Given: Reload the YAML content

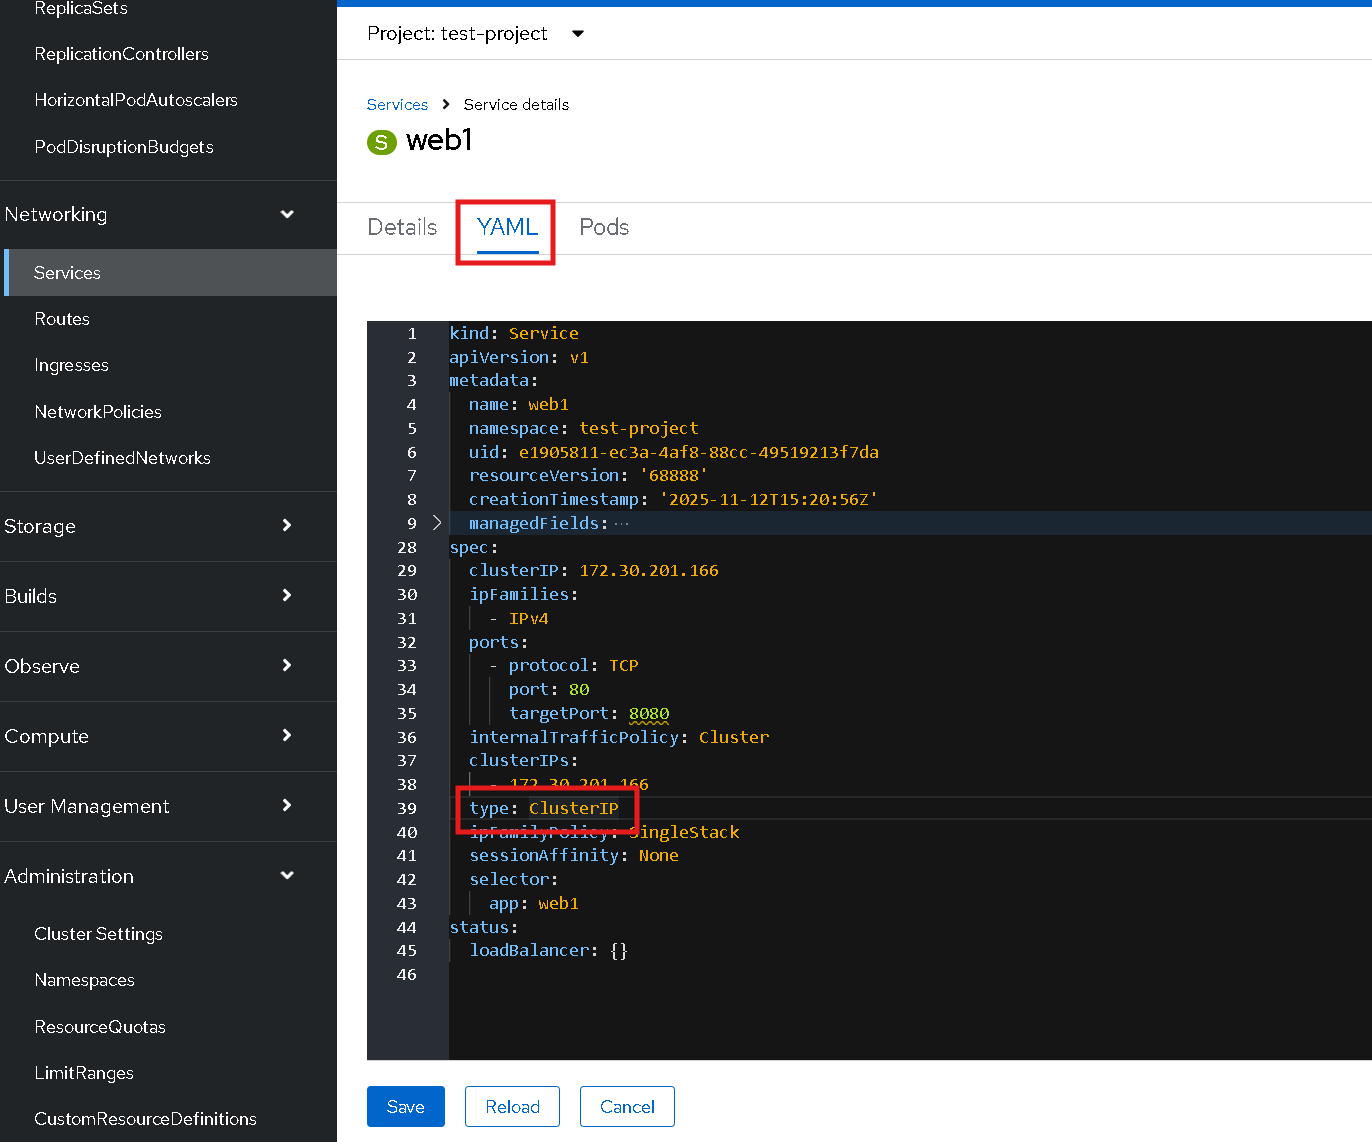Looking at the screenshot, I should (512, 1106).
